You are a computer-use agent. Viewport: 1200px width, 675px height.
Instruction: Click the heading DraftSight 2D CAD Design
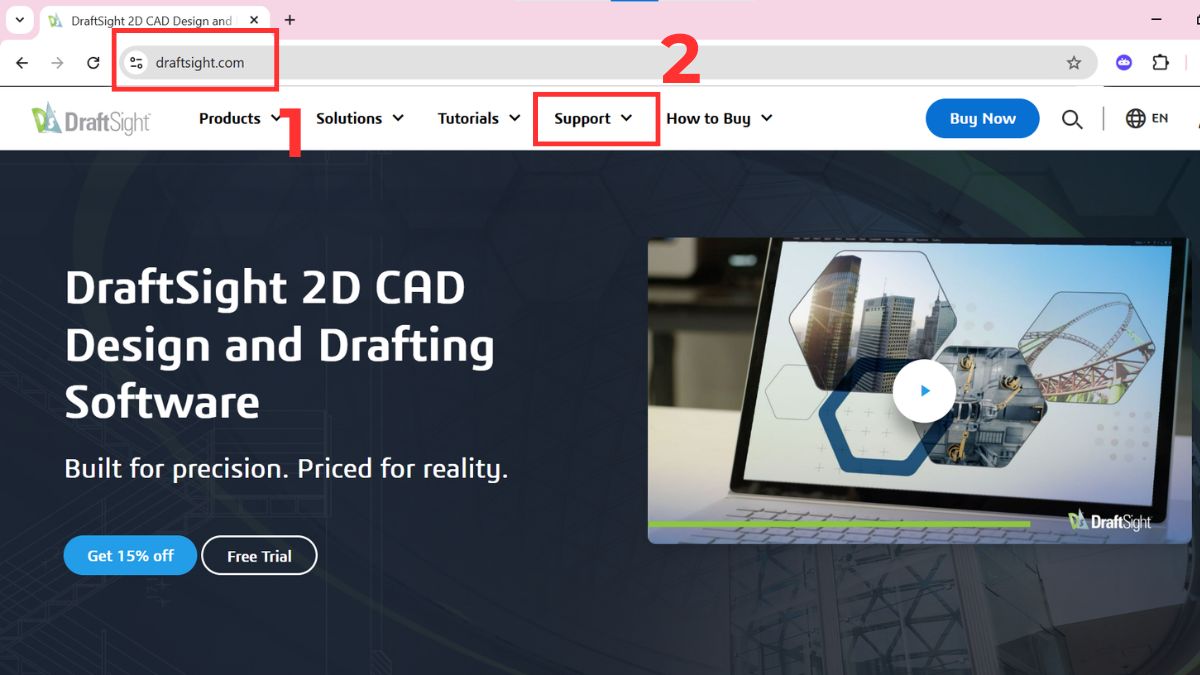[280, 345]
